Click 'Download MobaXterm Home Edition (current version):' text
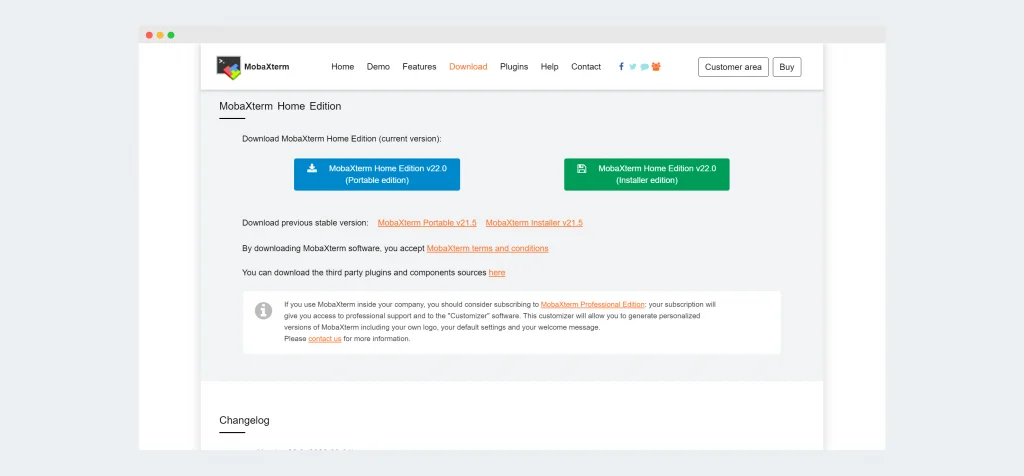The height and width of the screenshot is (476, 1024). (x=342, y=138)
